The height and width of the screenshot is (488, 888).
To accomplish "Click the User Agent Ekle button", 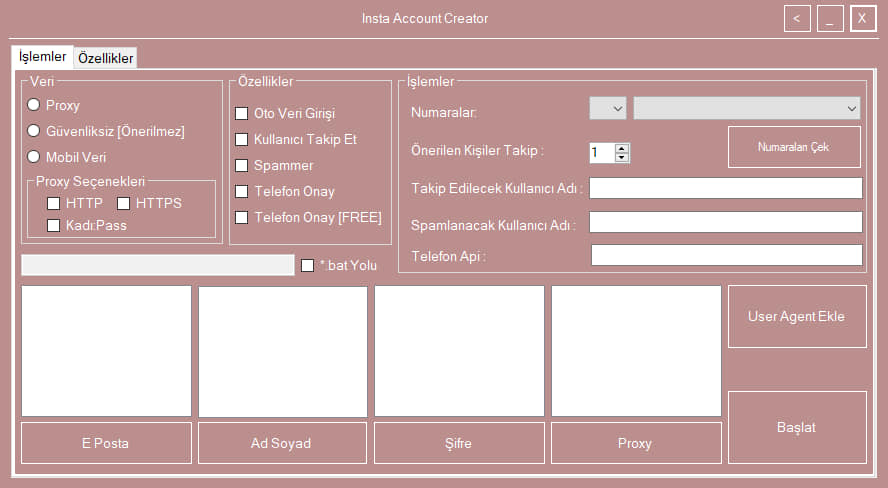I will (x=797, y=316).
